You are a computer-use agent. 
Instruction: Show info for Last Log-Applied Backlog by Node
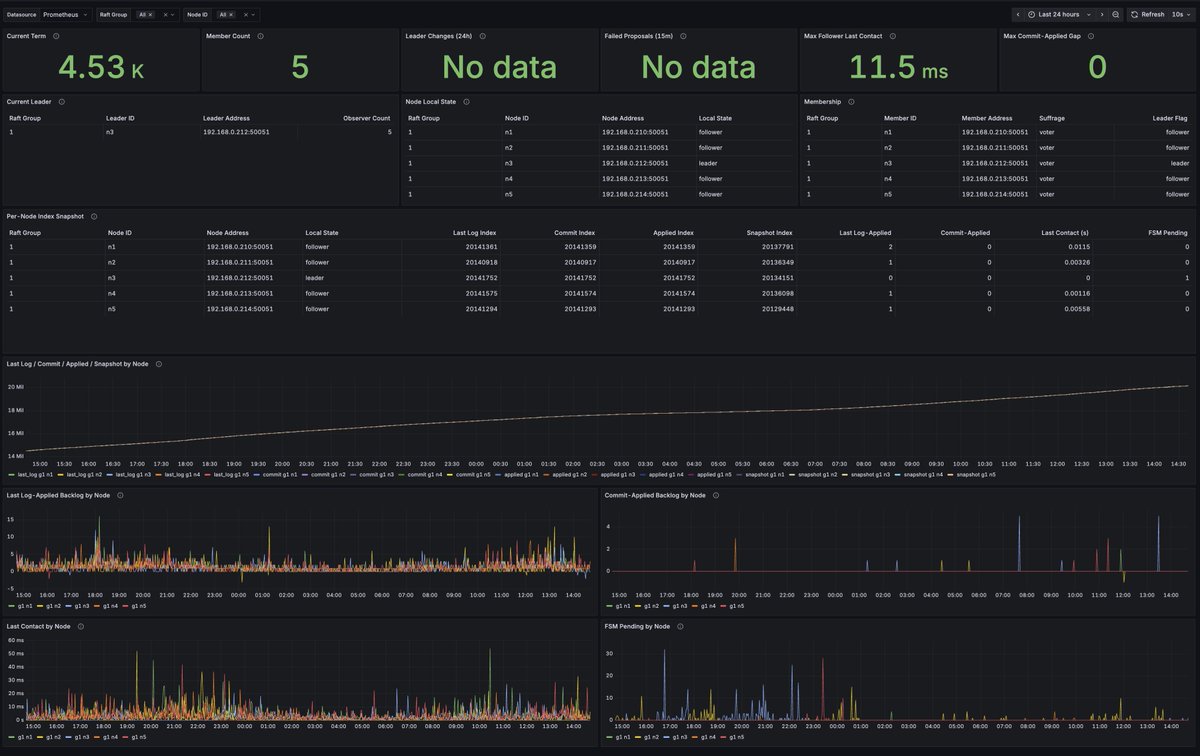click(118, 495)
